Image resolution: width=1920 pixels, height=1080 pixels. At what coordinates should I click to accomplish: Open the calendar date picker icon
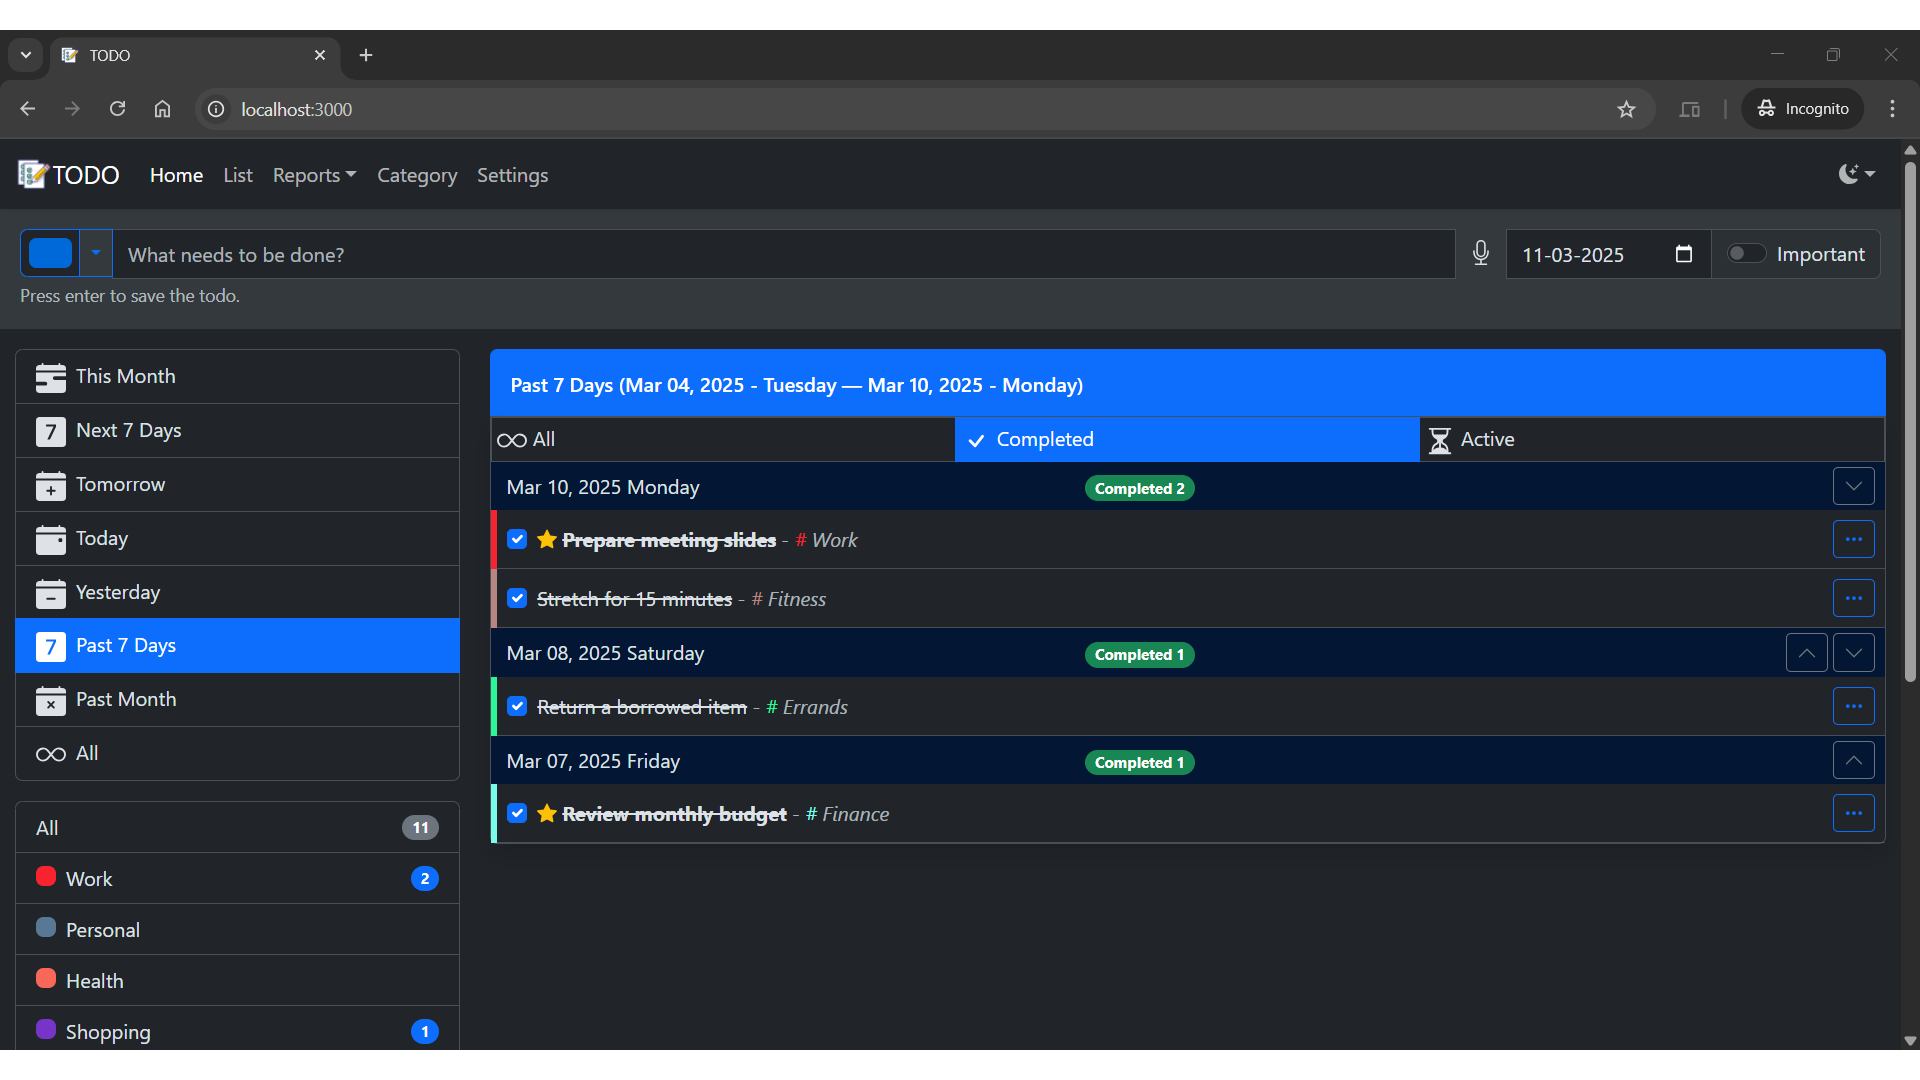(x=1684, y=254)
